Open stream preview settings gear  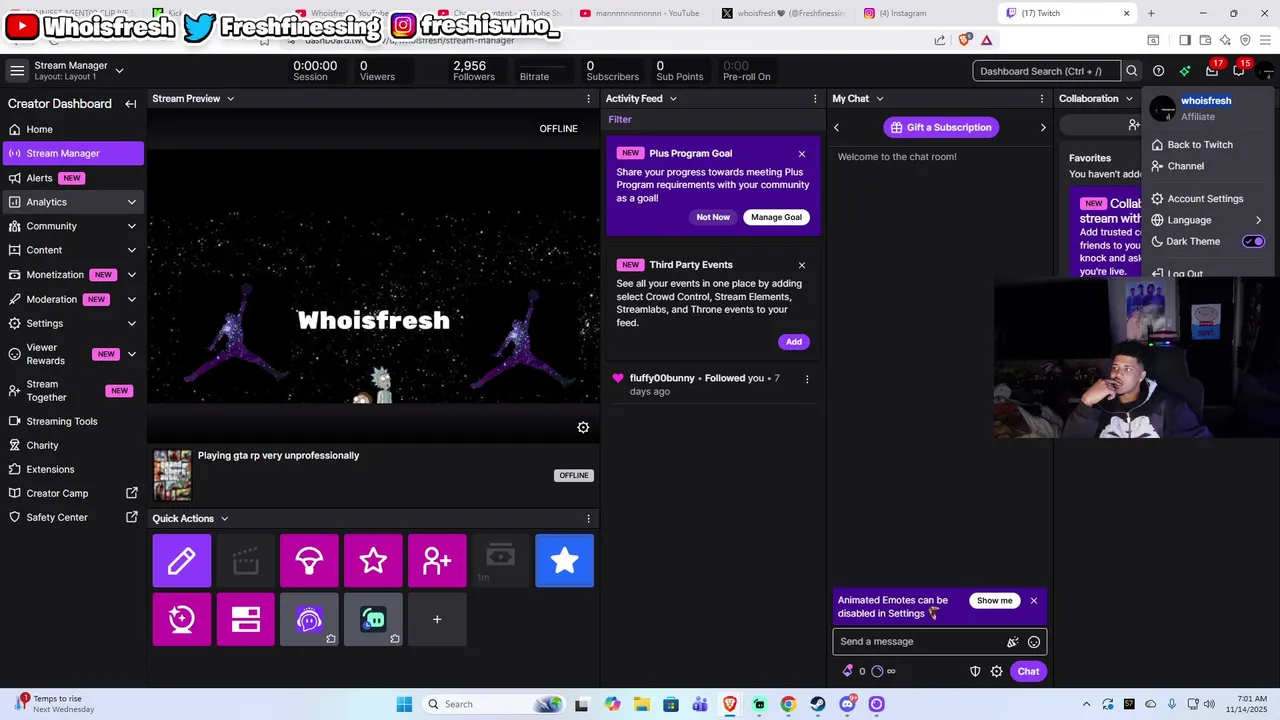click(x=583, y=427)
